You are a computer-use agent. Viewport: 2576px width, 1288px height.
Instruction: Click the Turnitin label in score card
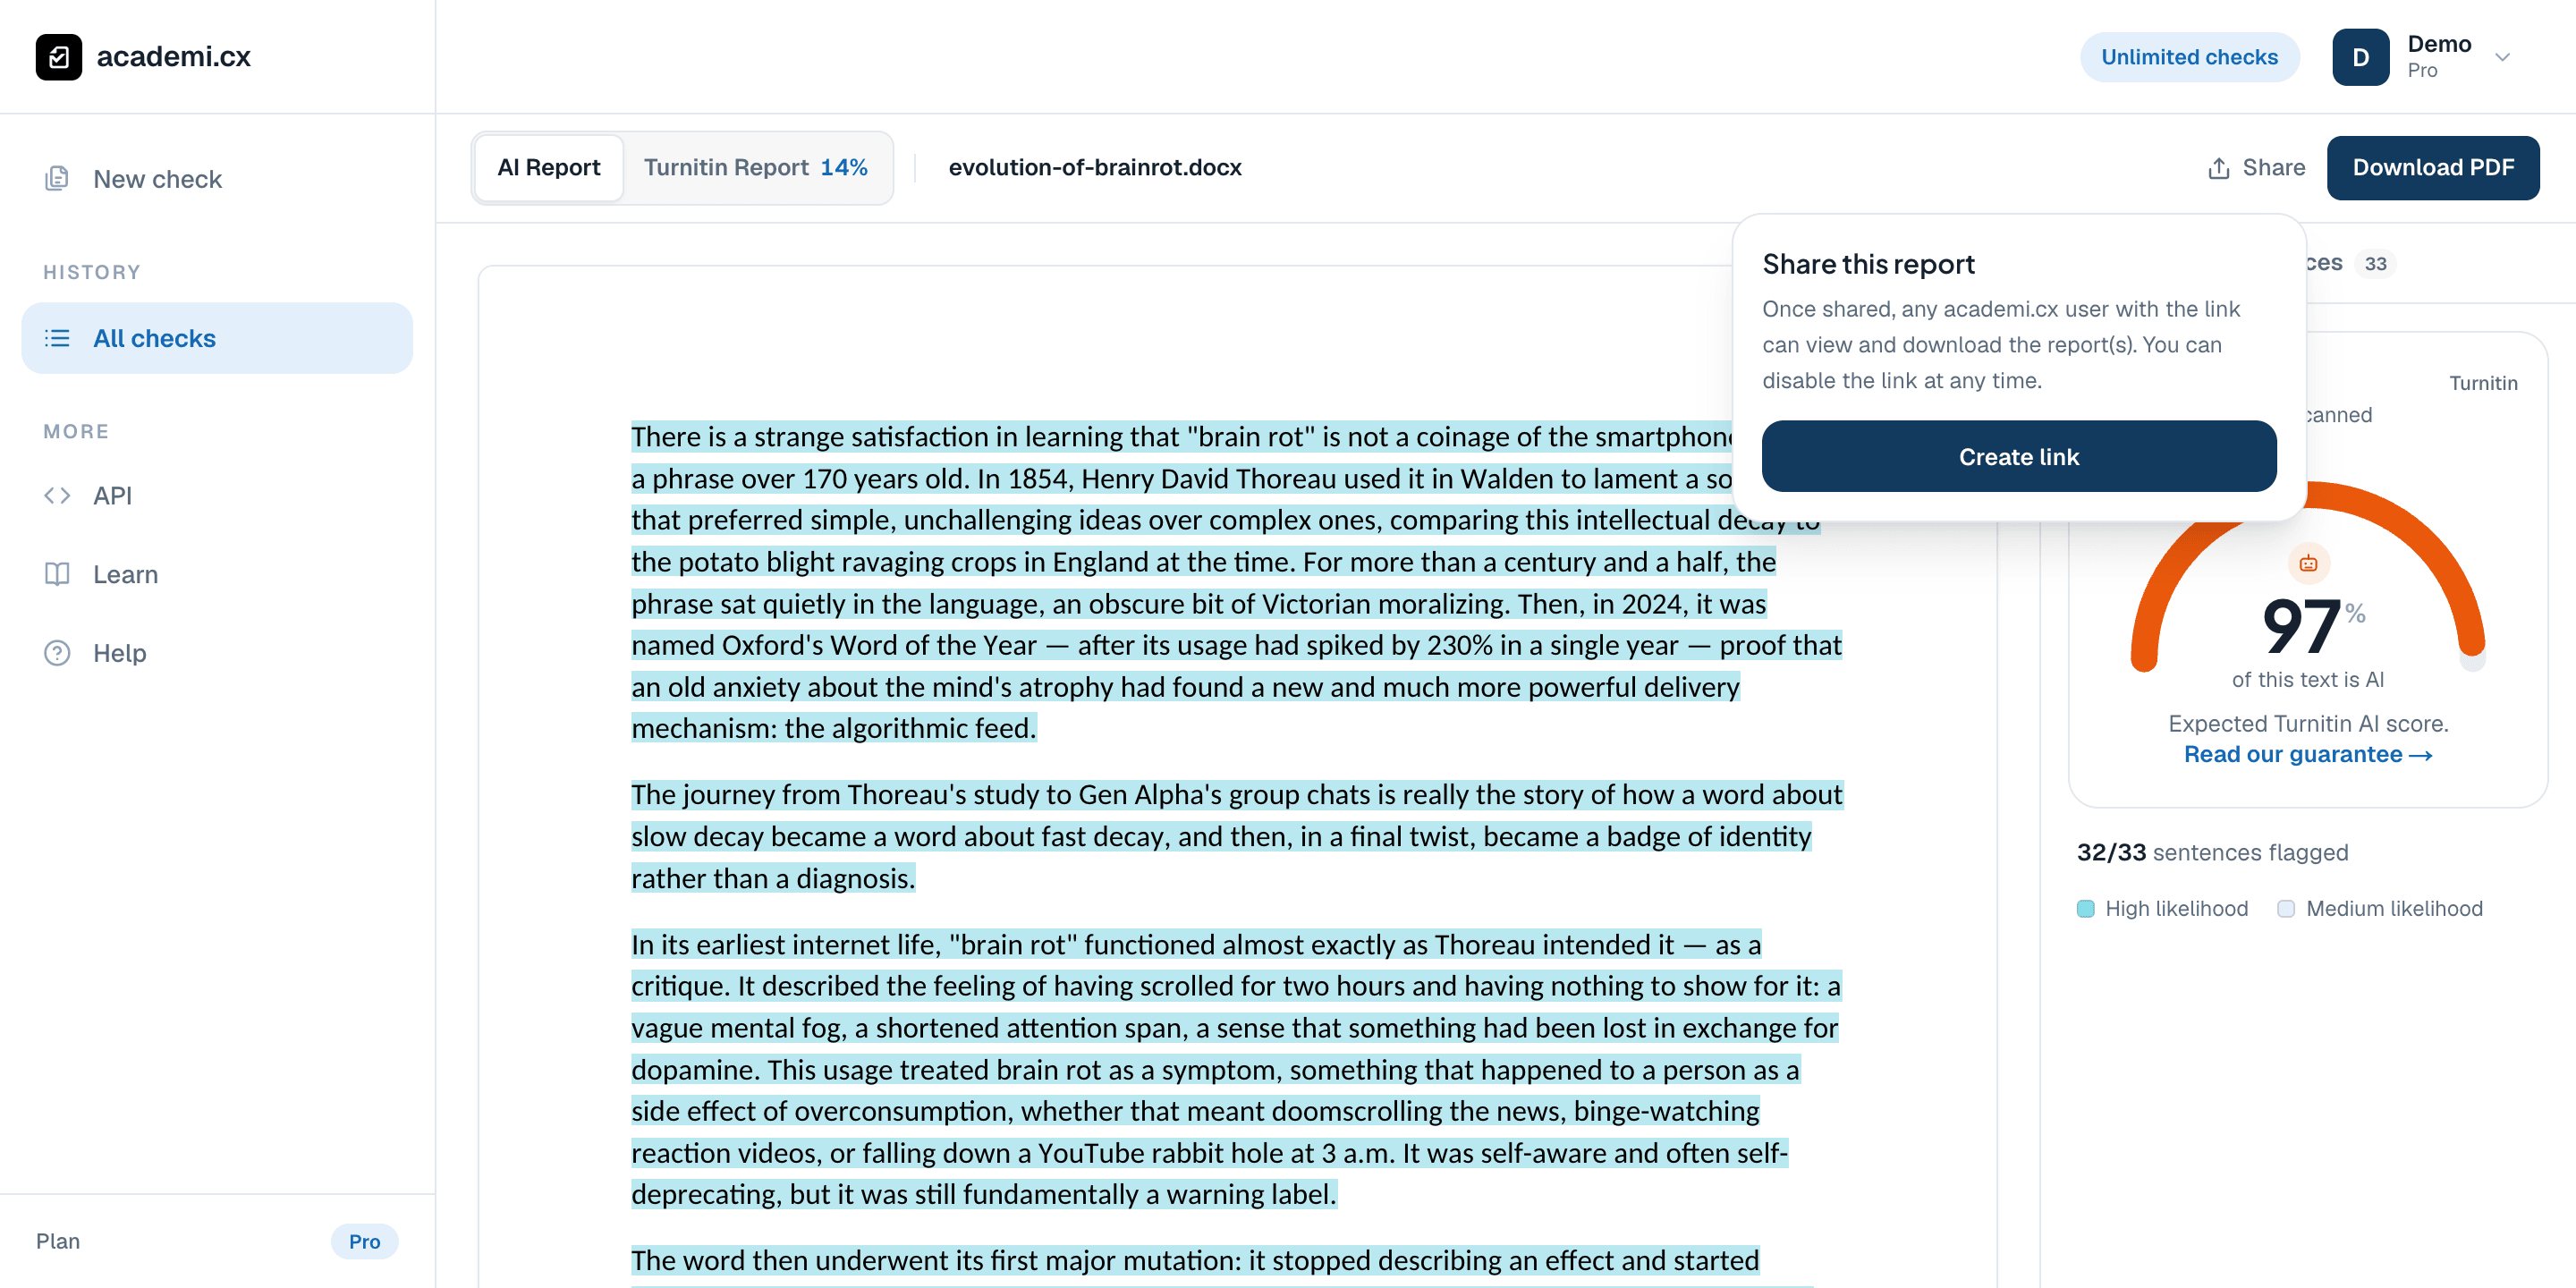point(2483,383)
